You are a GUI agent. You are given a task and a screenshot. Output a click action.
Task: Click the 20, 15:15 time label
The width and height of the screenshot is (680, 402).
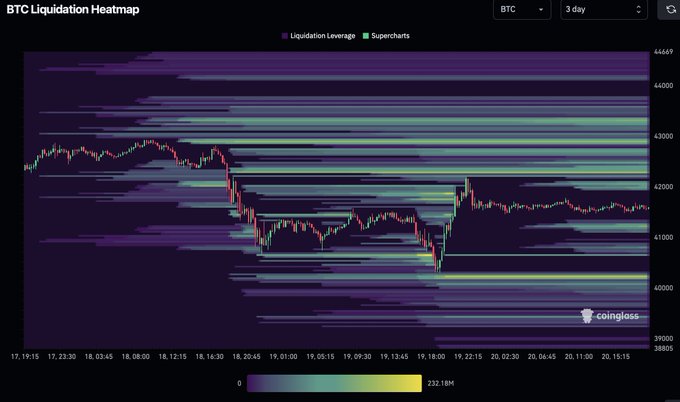click(615, 356)
